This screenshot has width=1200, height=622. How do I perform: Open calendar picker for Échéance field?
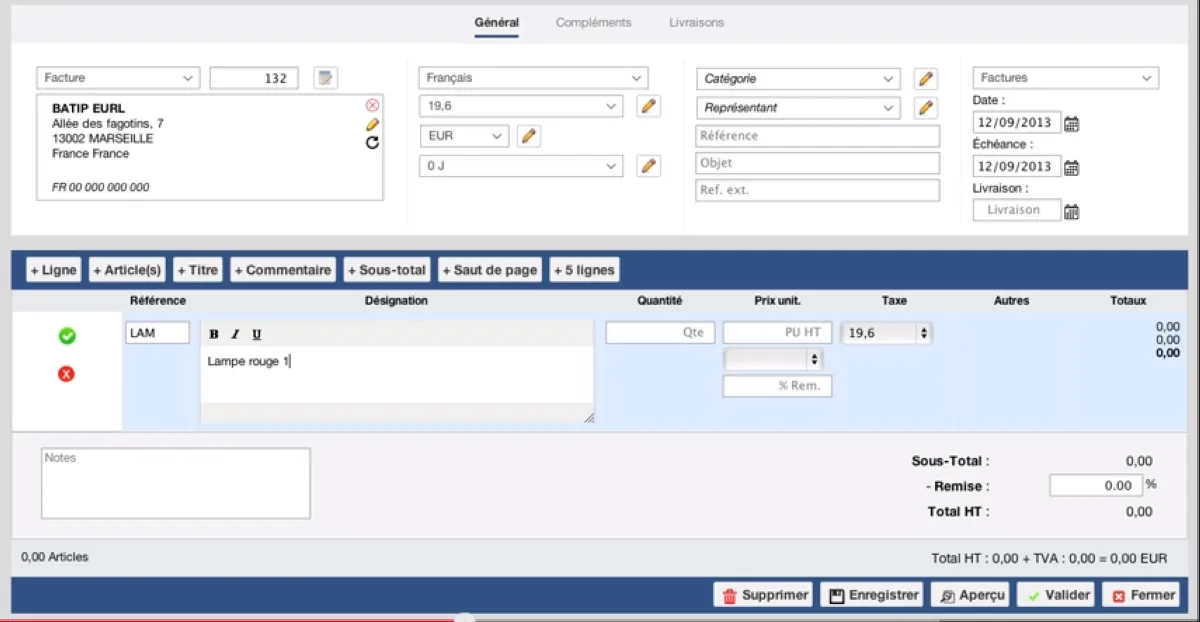[x=1071, y=167]
